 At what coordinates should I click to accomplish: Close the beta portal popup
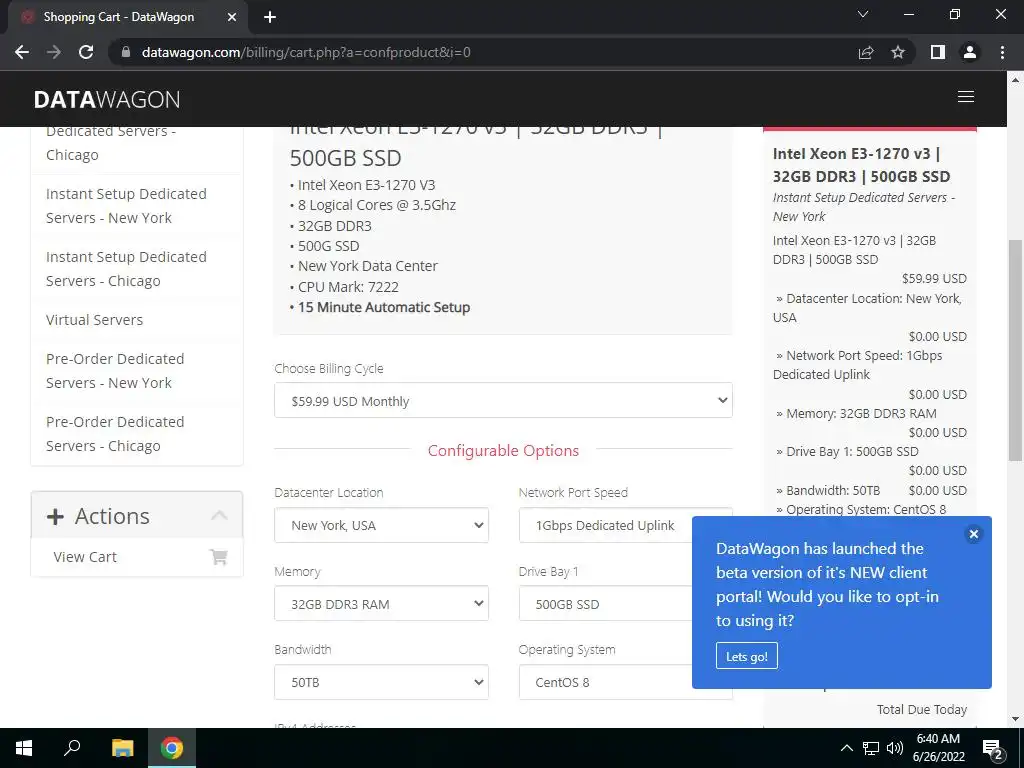tap(973, 534)
